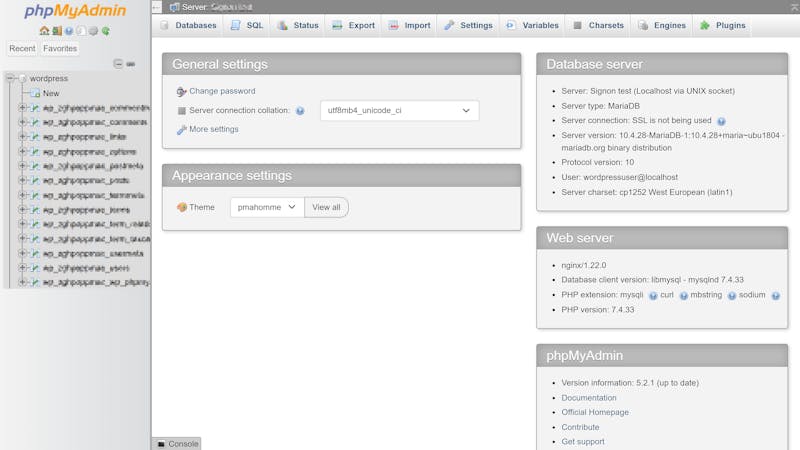Screen dimensions: 800x450
Task: Click the help icon after sodium extension
Action: pos(776,295)
